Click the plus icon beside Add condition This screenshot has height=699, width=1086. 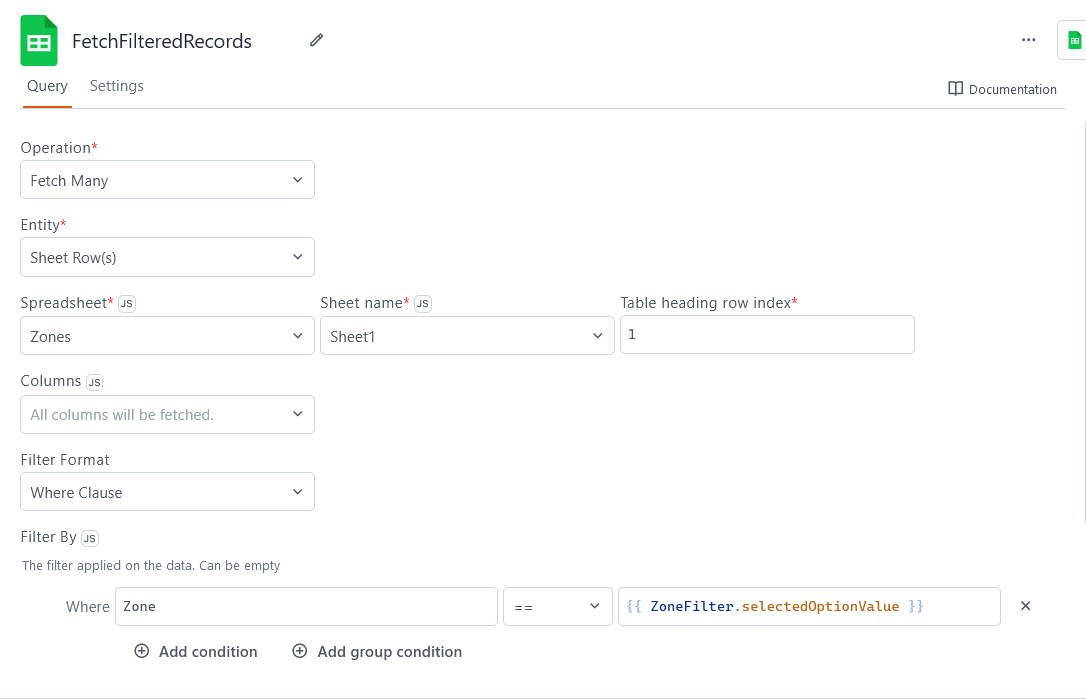[x=142, y=651]
